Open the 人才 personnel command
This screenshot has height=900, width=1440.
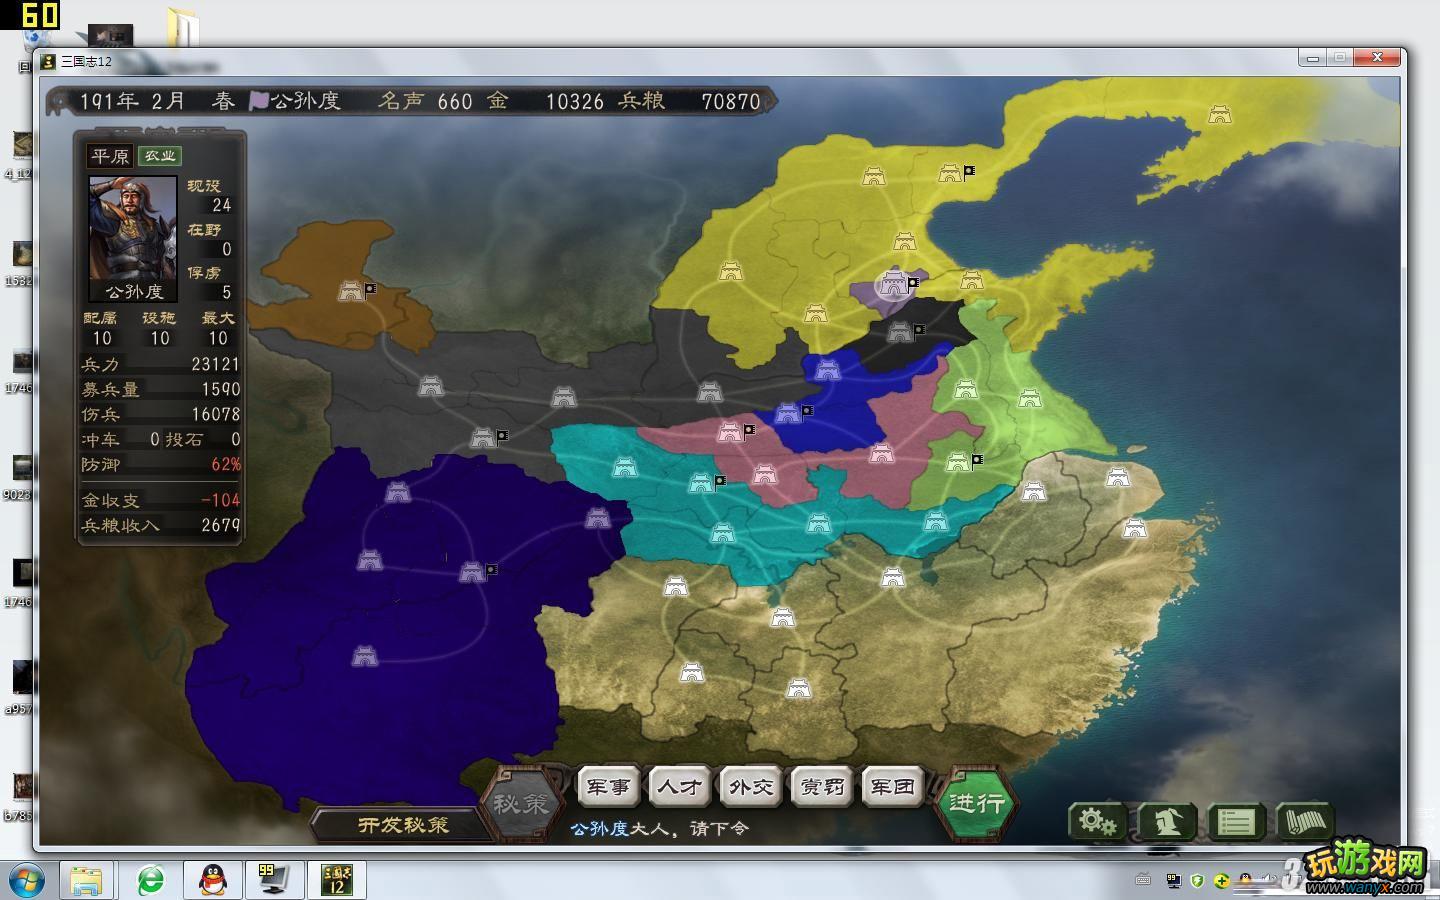[x=679, y=787]
